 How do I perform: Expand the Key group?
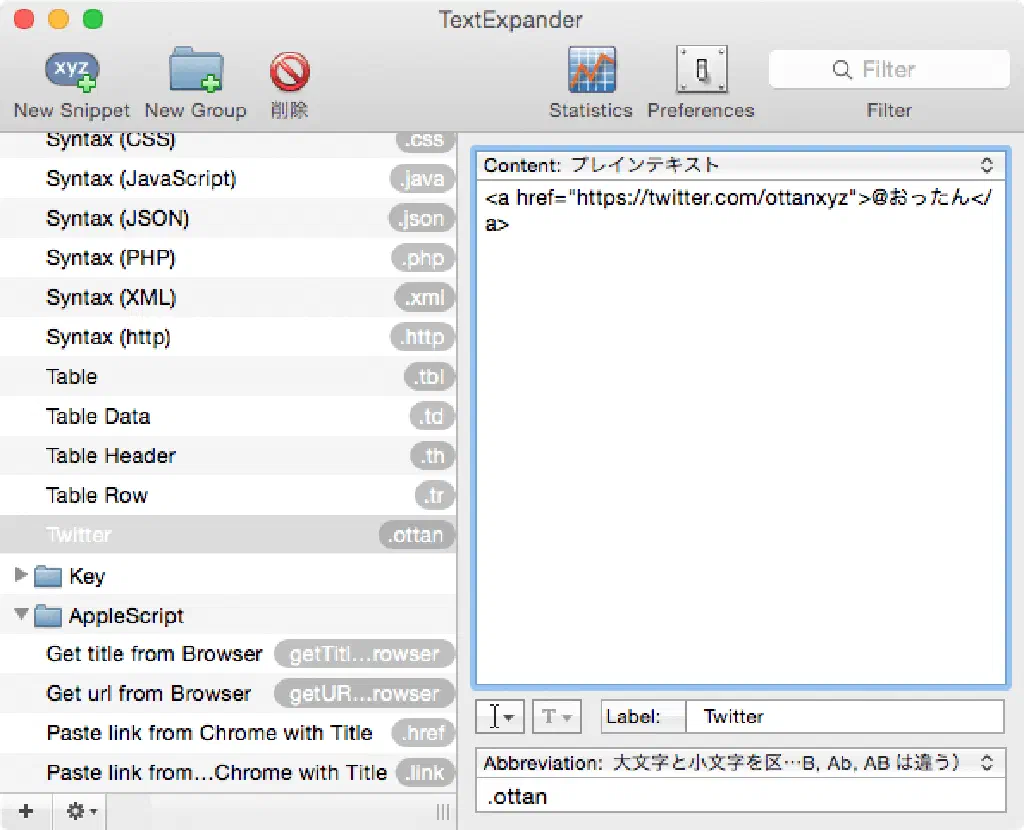pyautogui.click(x=21, y=576)
